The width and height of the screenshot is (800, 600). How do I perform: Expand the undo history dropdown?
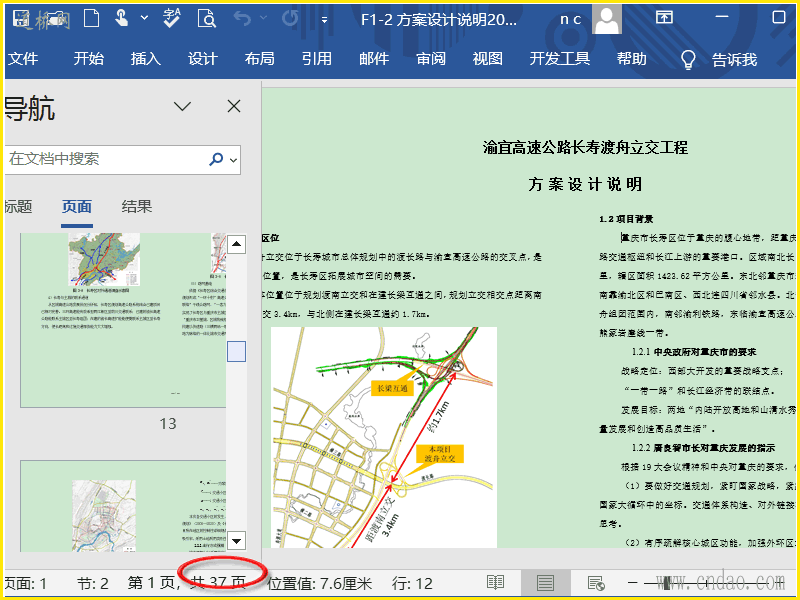pos(263,18)
